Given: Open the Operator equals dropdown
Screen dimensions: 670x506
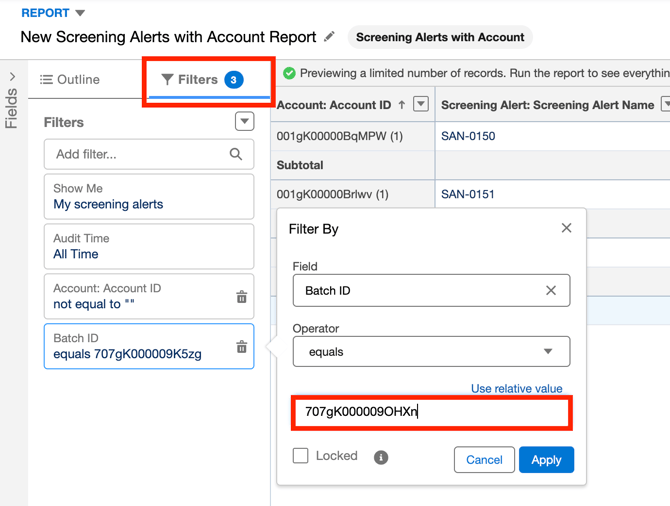Looking at the screenshot, I should click(431, 352).
